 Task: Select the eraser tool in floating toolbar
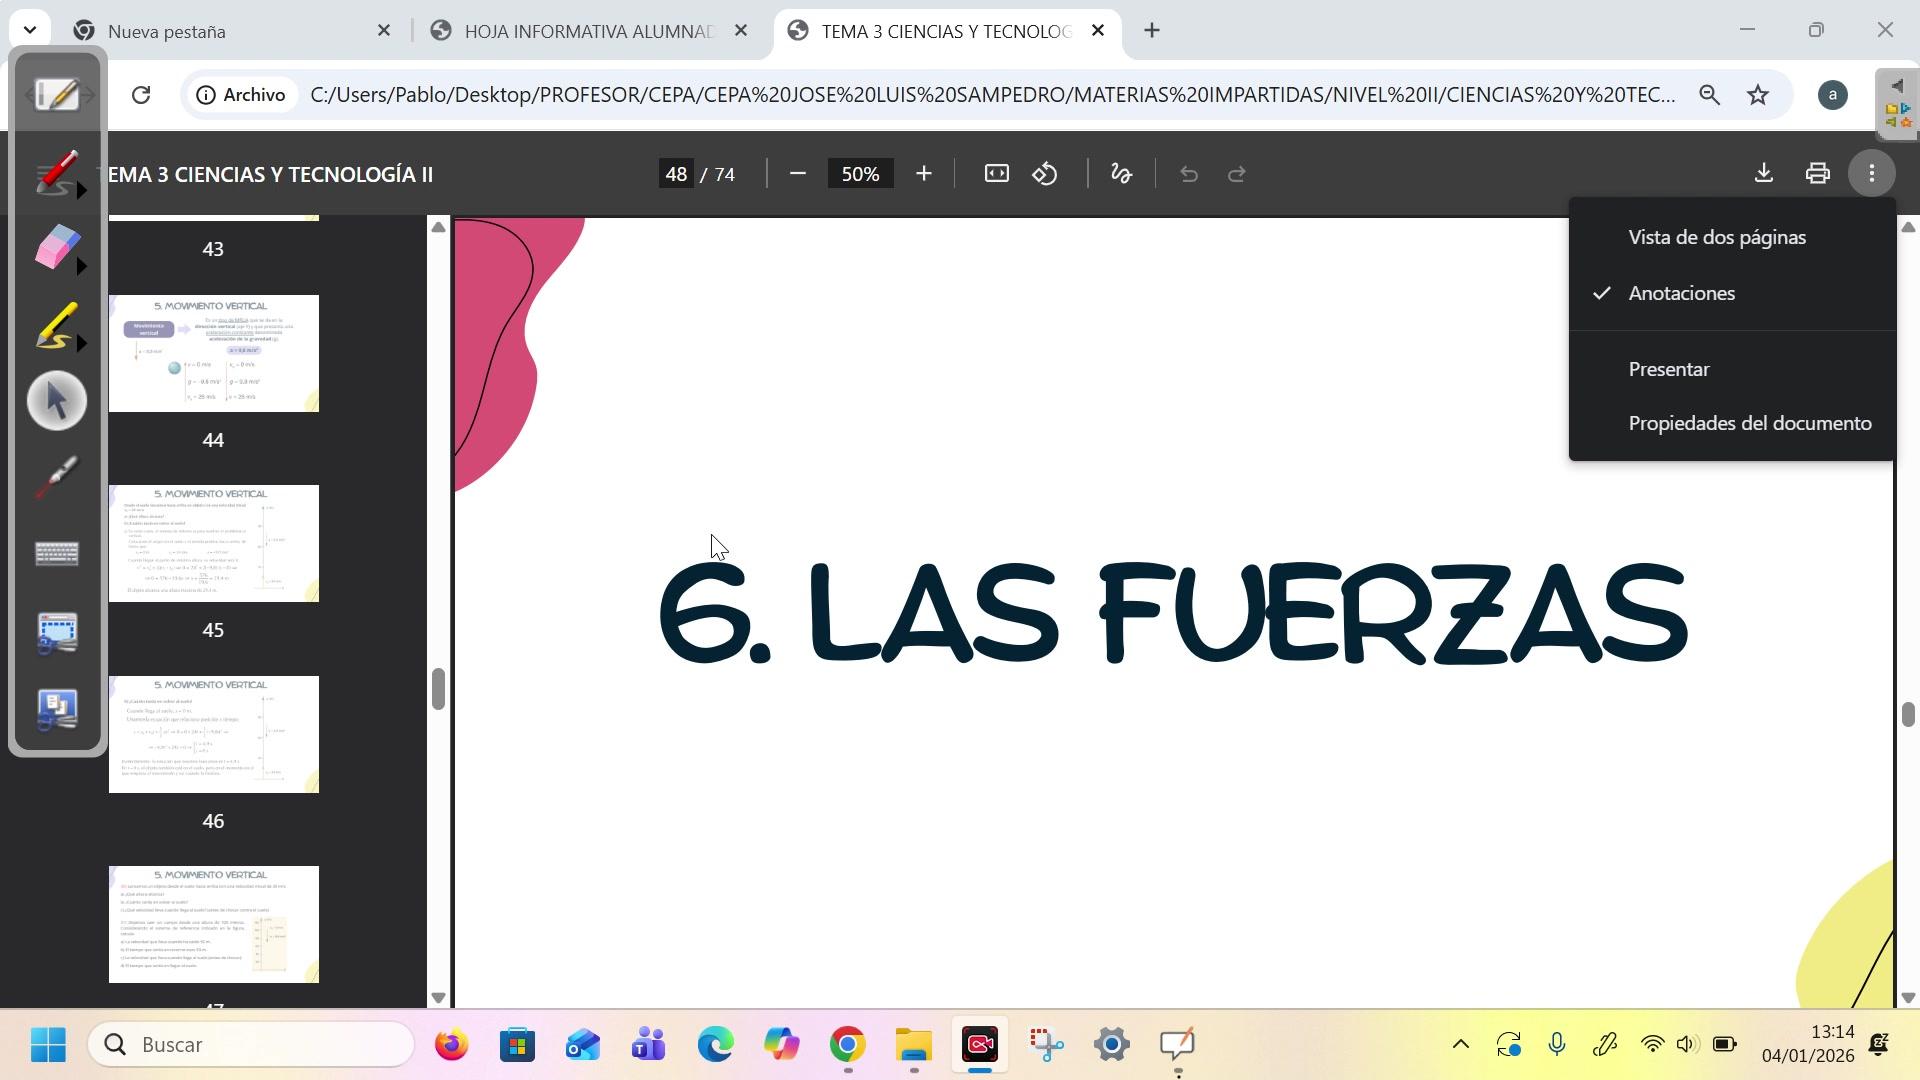[55, 246]
